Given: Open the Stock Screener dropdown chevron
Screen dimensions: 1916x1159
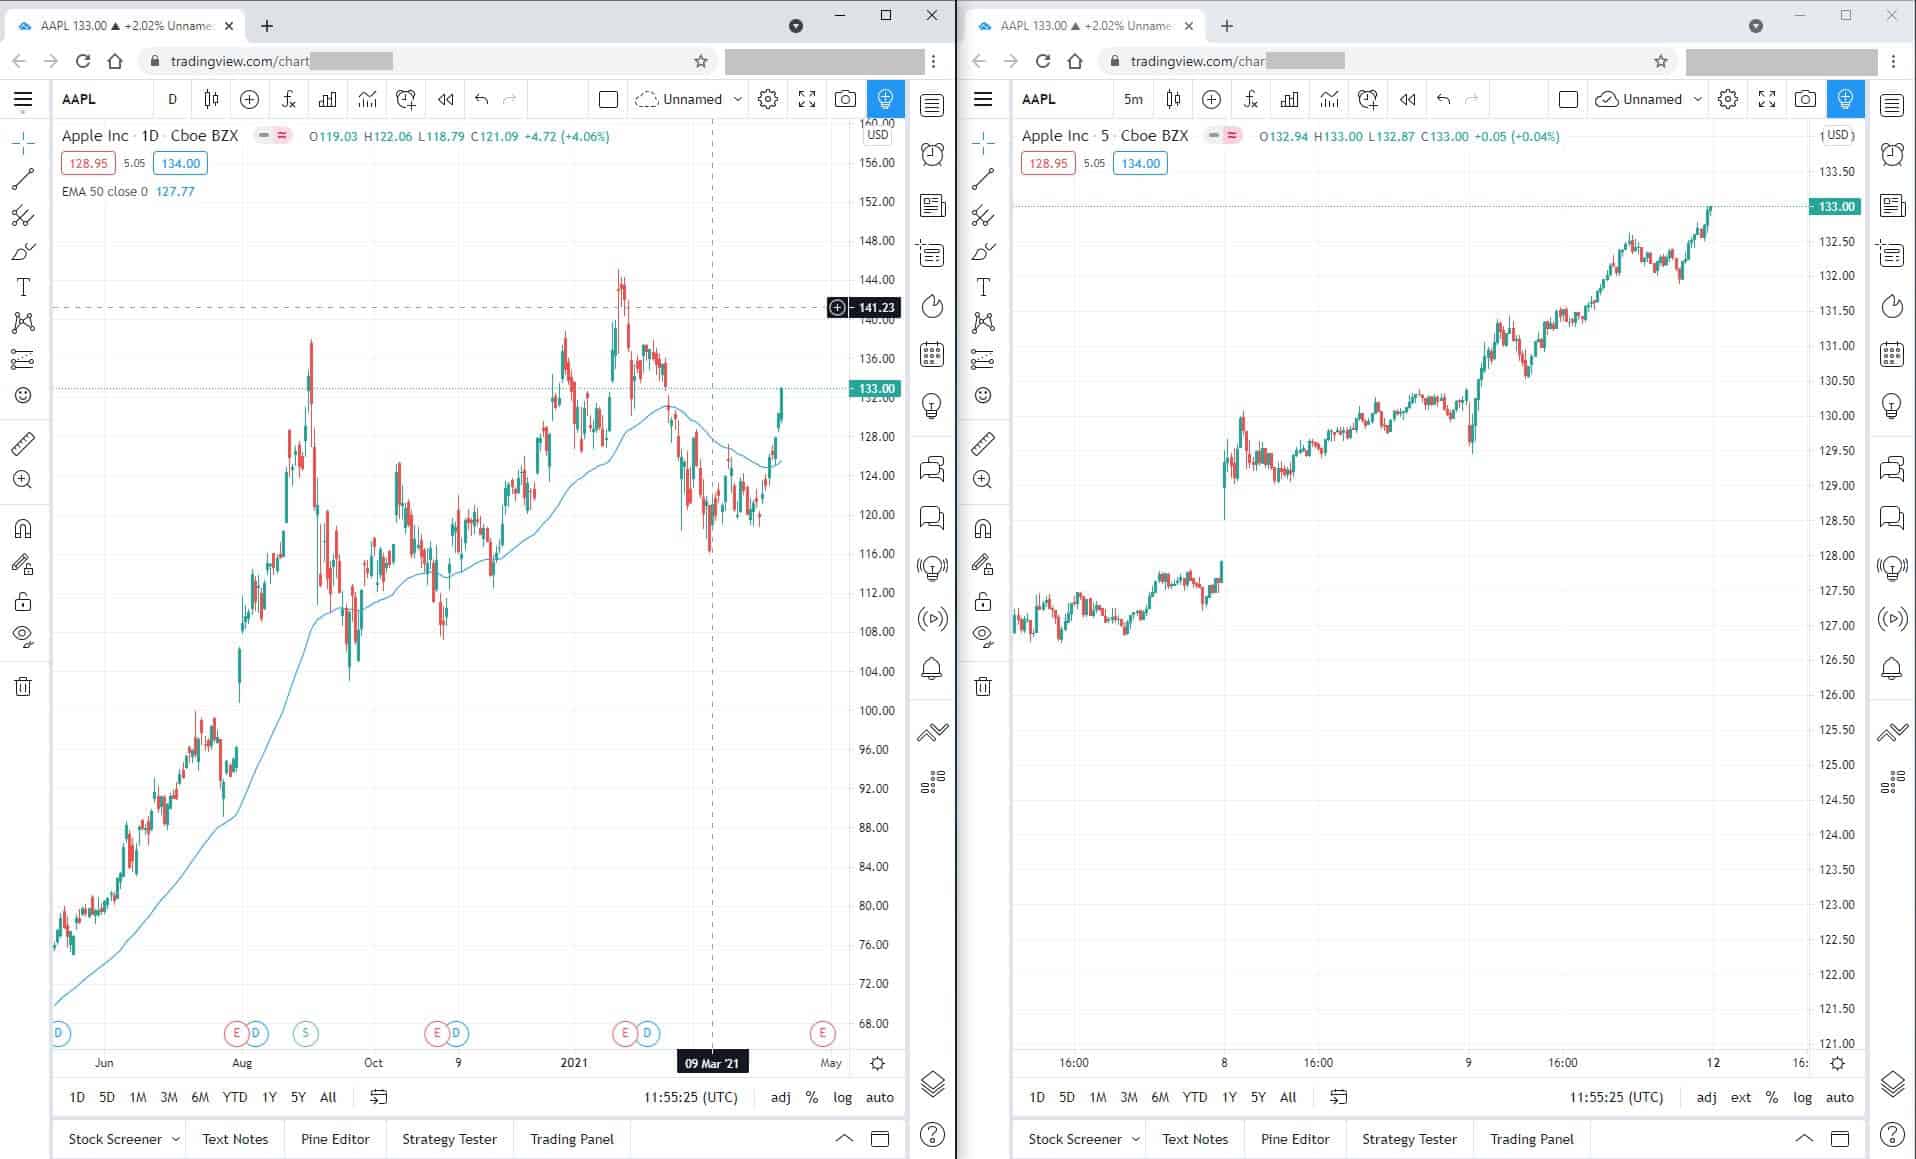Looking at the screenshot, I should click(x=177, y=1139).
